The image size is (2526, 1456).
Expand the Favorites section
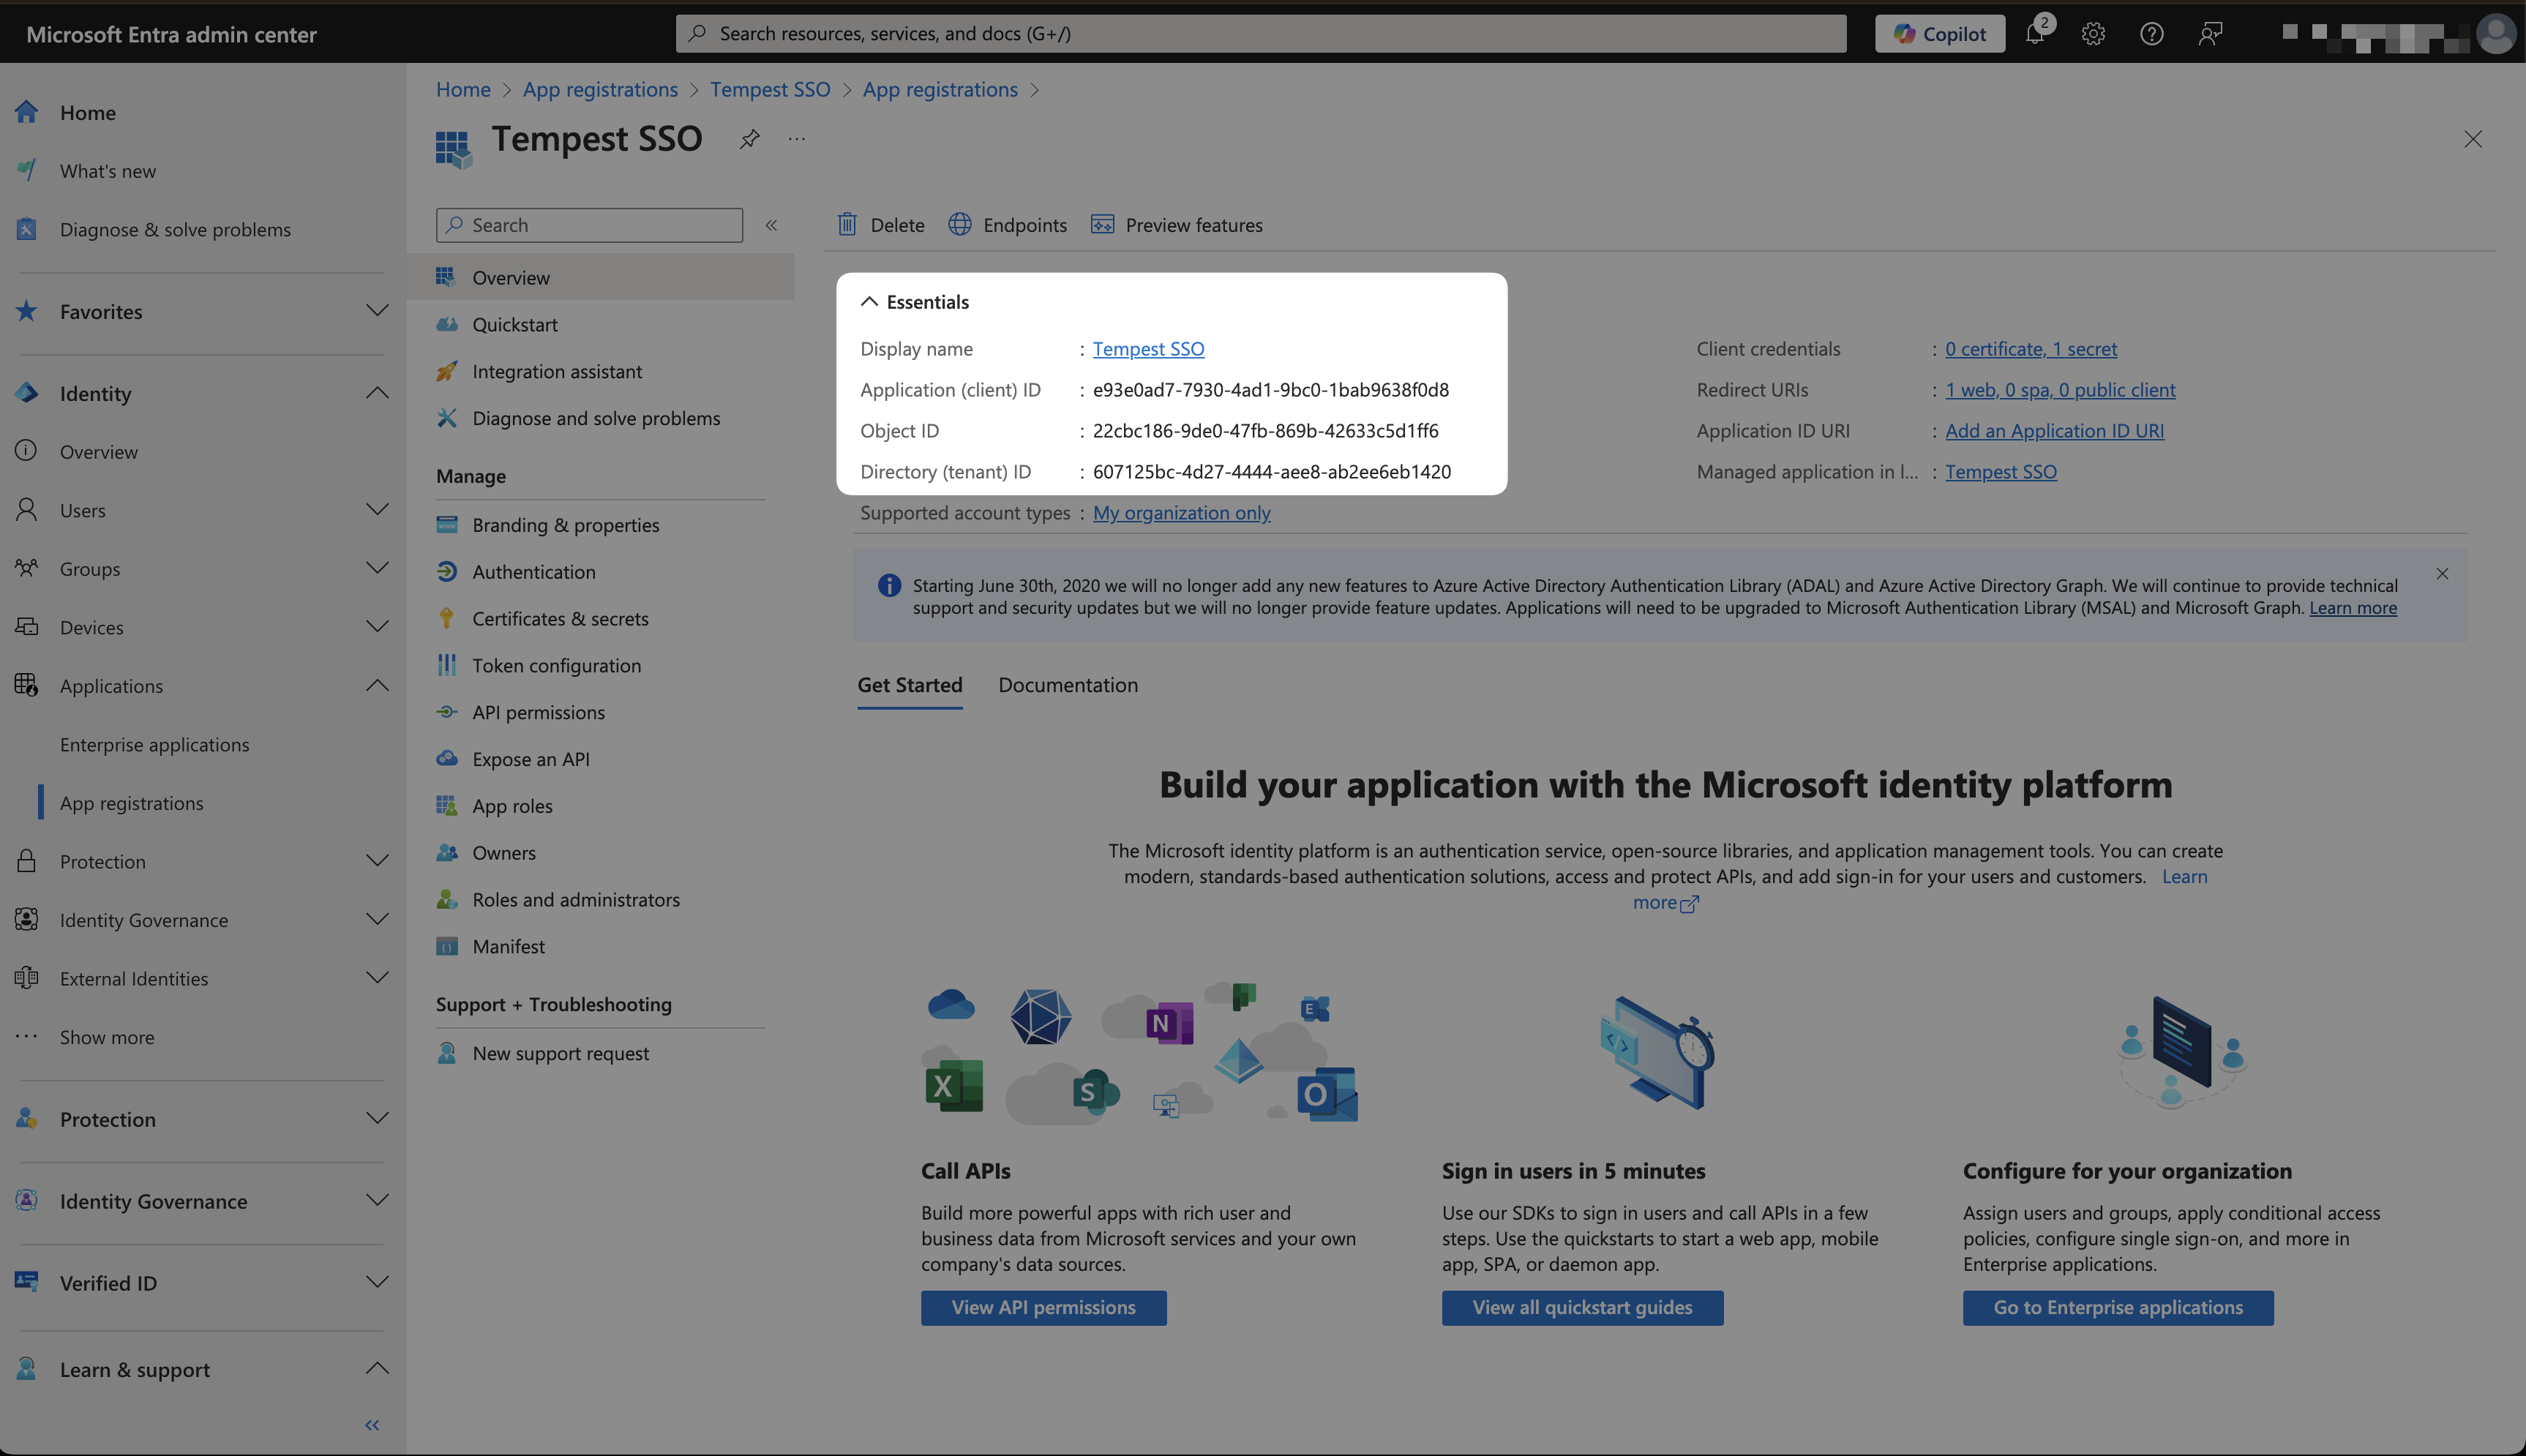tap(377, 311)
